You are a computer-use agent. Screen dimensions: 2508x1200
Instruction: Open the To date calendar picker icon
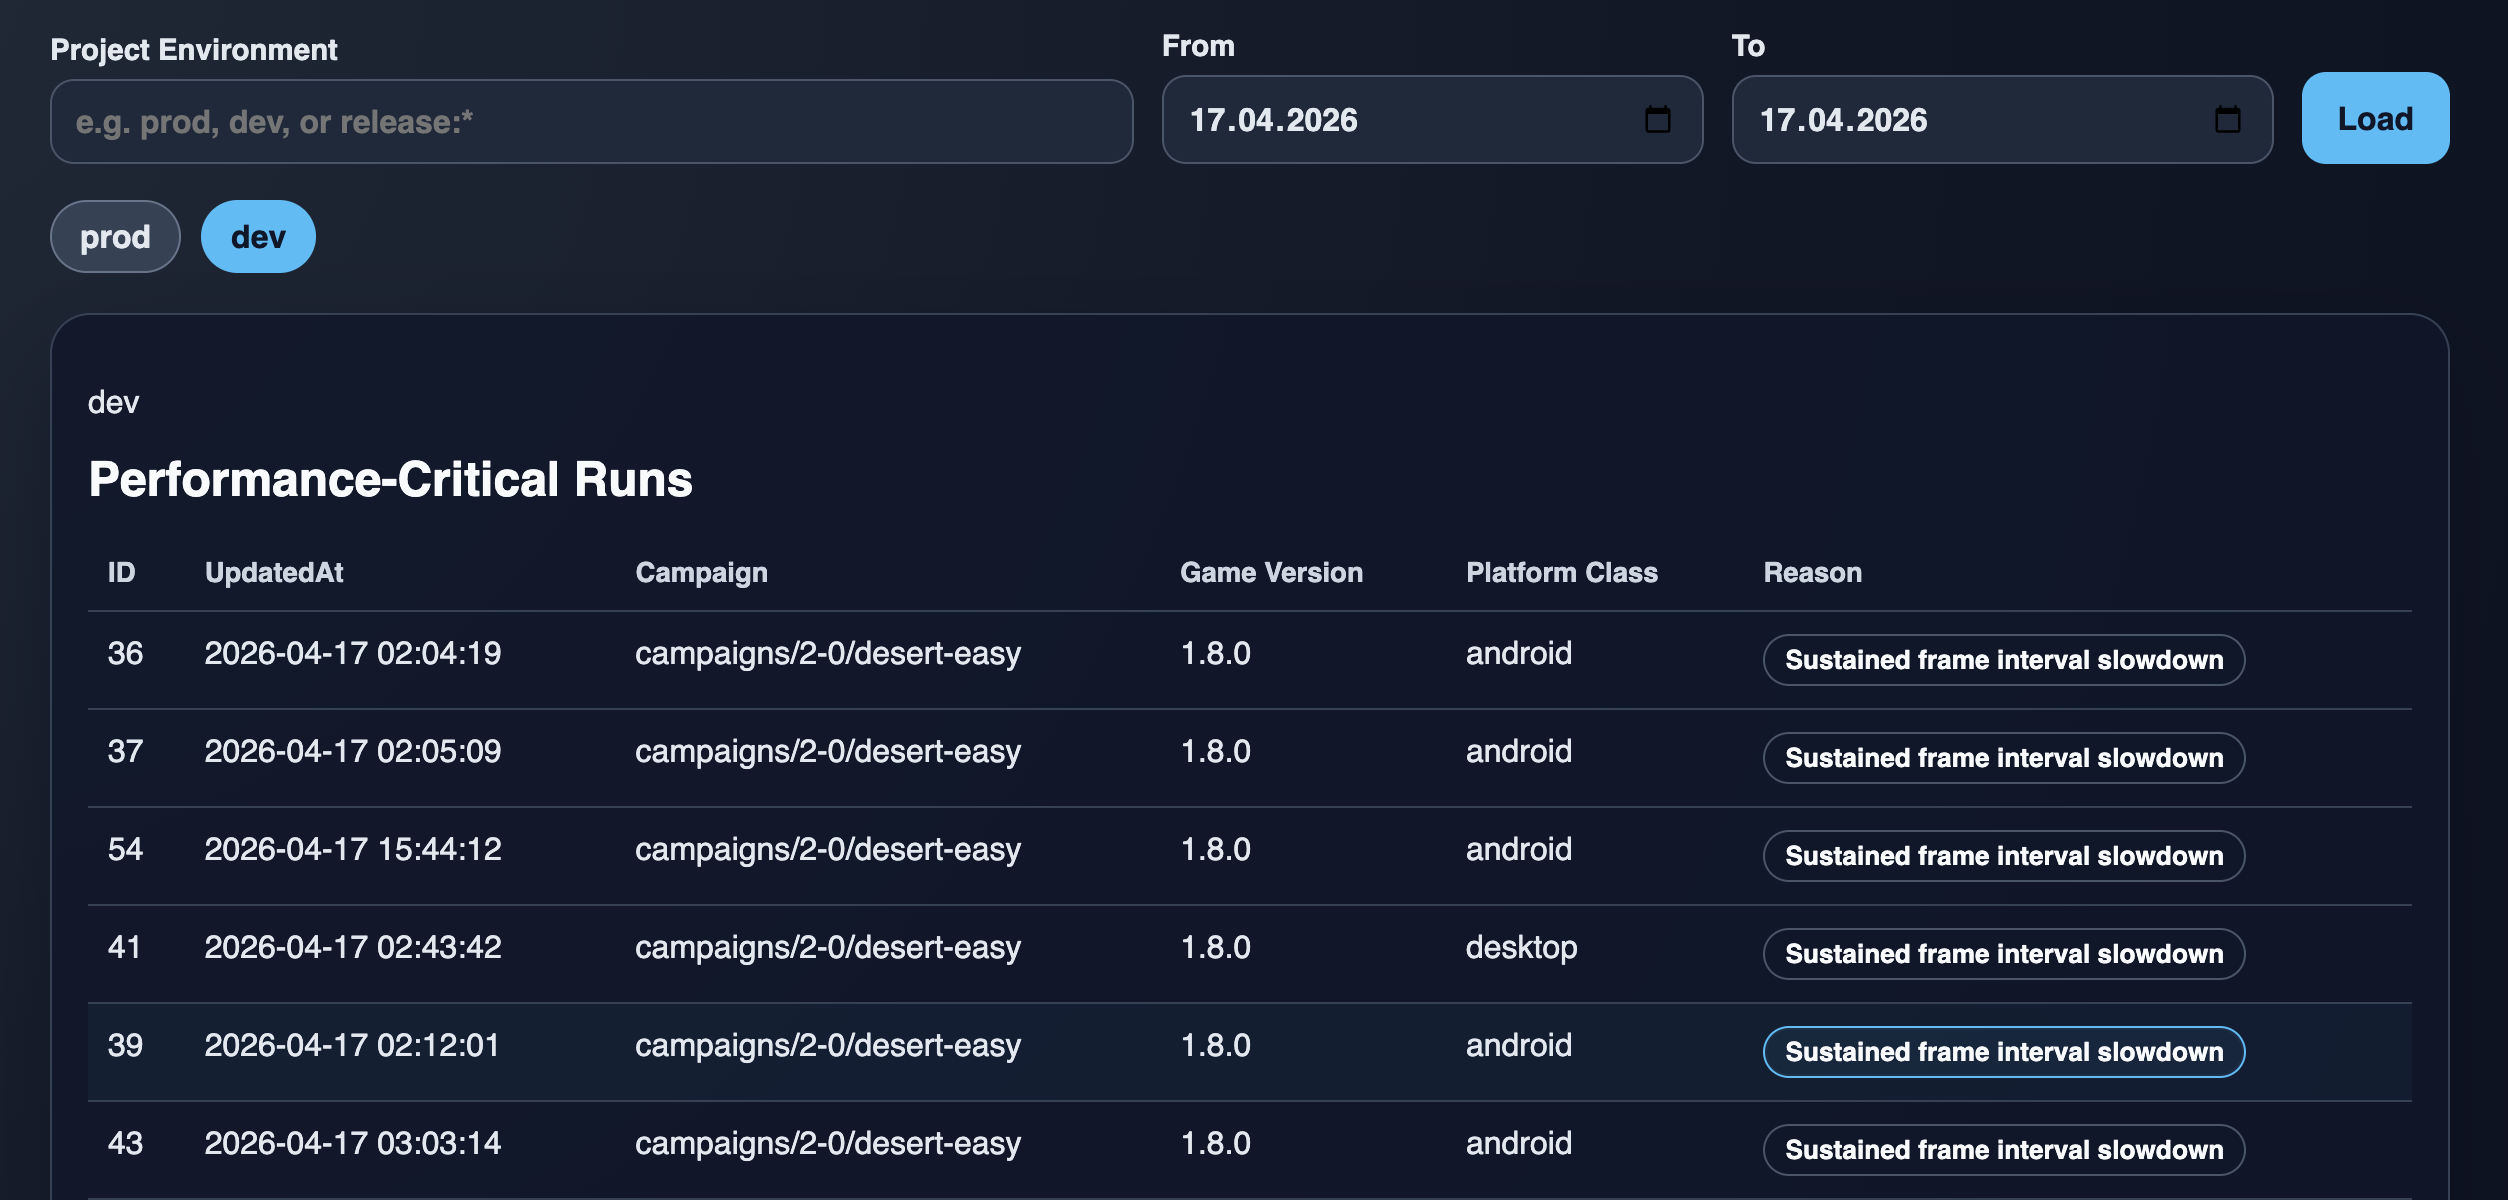tap(2227, 120)
